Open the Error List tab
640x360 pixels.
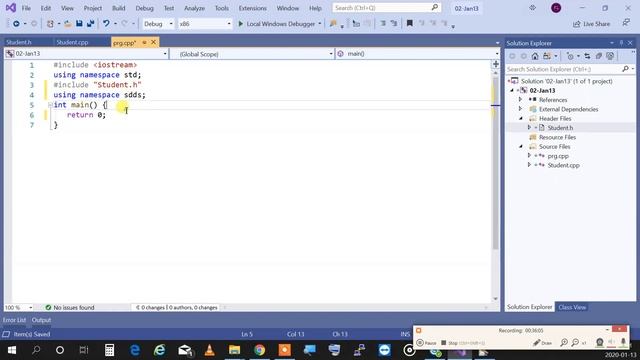click(x=14, y=320)
